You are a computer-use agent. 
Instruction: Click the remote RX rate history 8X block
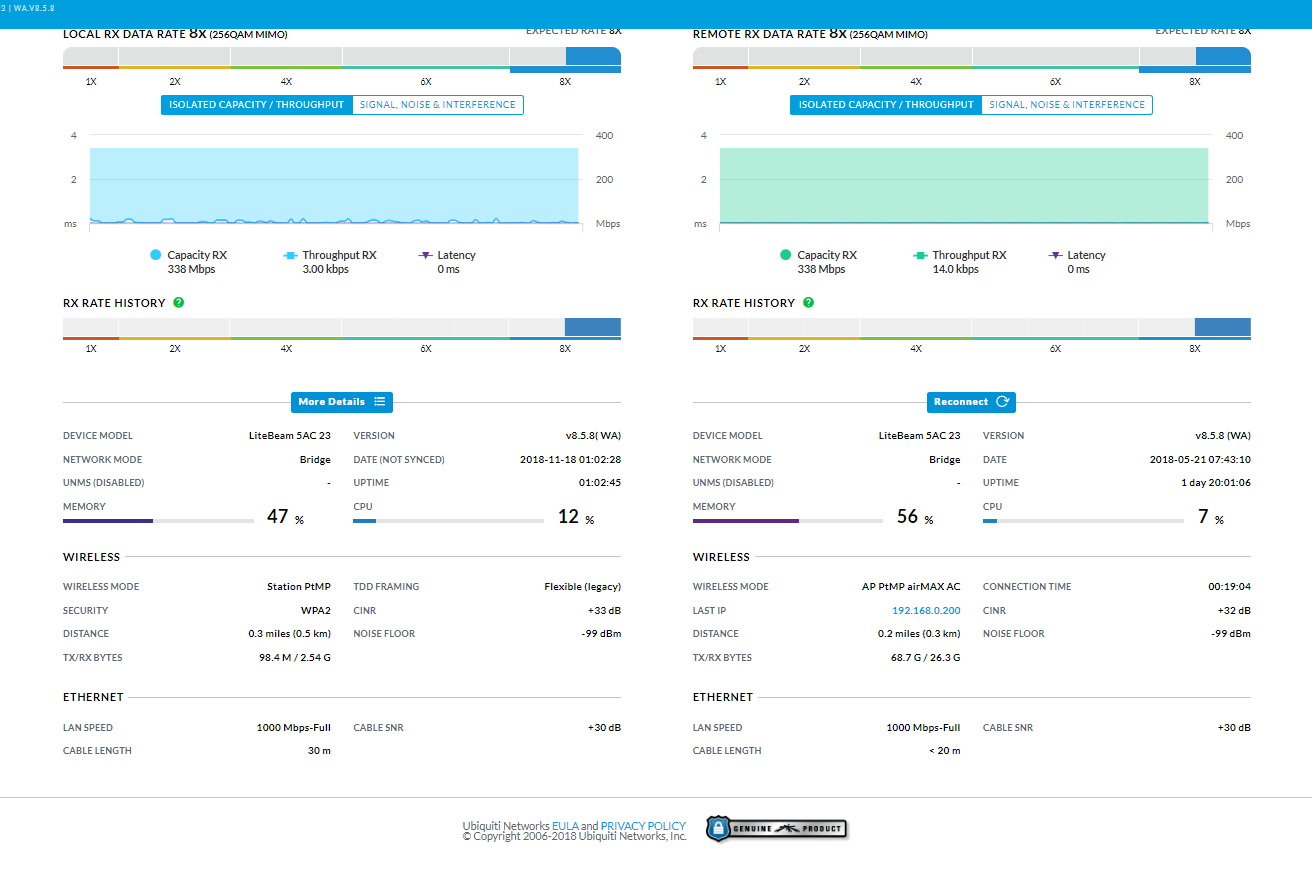coord(1223,327)
